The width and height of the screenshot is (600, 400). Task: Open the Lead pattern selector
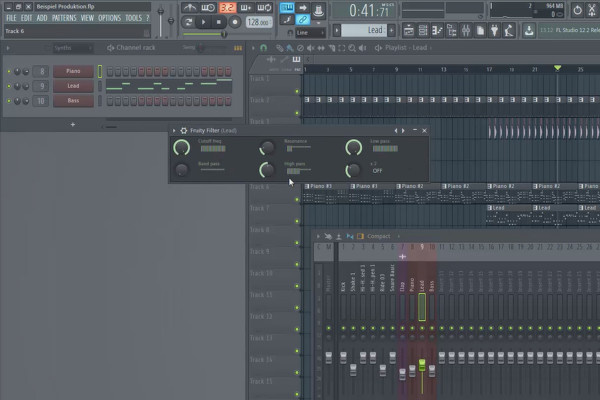(x=364, y=30)
